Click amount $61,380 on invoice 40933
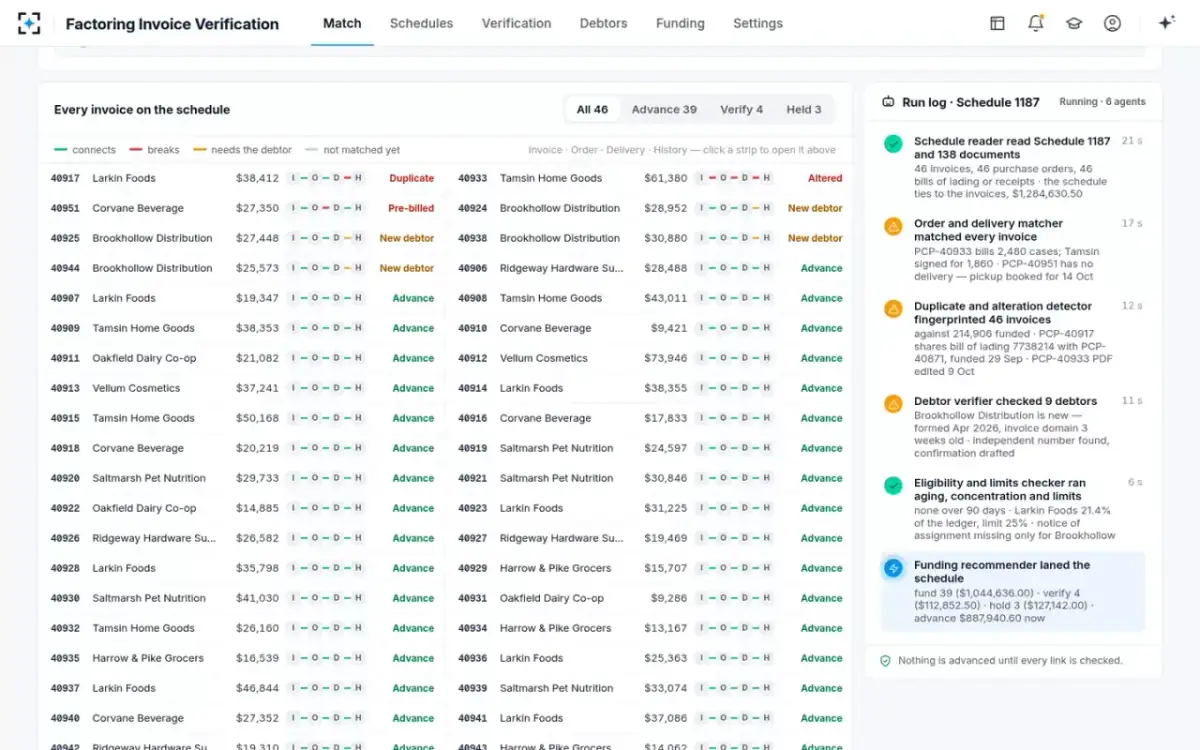The width and height of the screenshot is (1200, 750). tap(666, 178)
